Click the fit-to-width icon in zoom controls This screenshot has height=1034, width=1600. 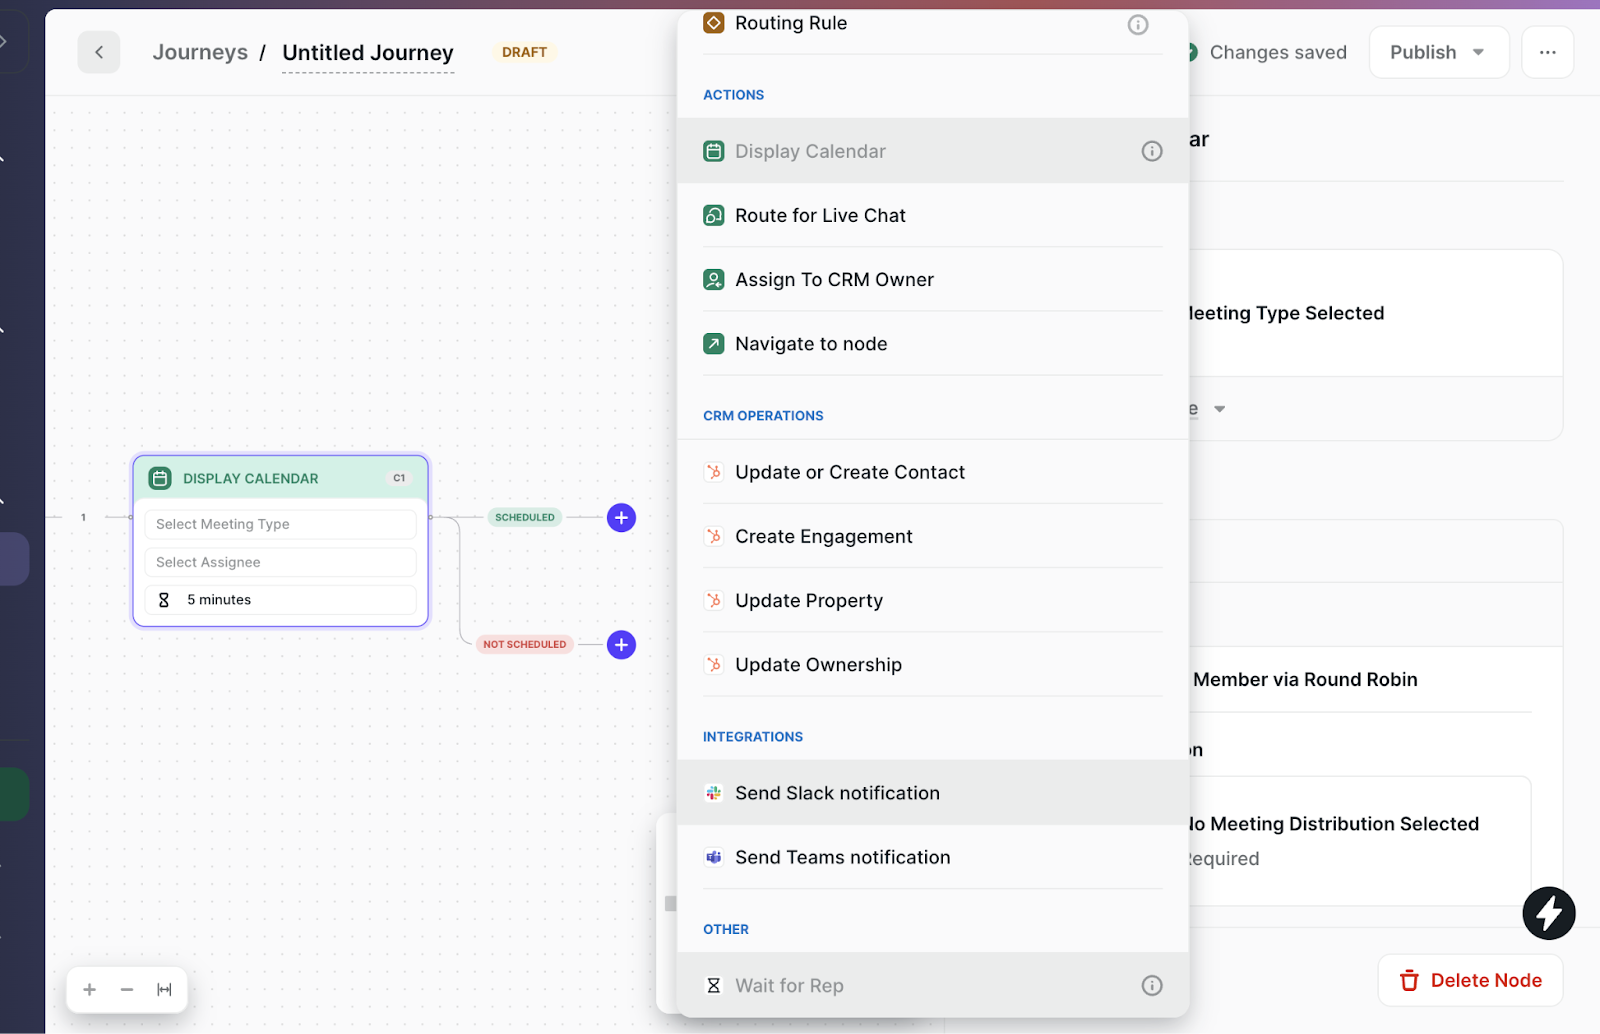coord(165,990)
